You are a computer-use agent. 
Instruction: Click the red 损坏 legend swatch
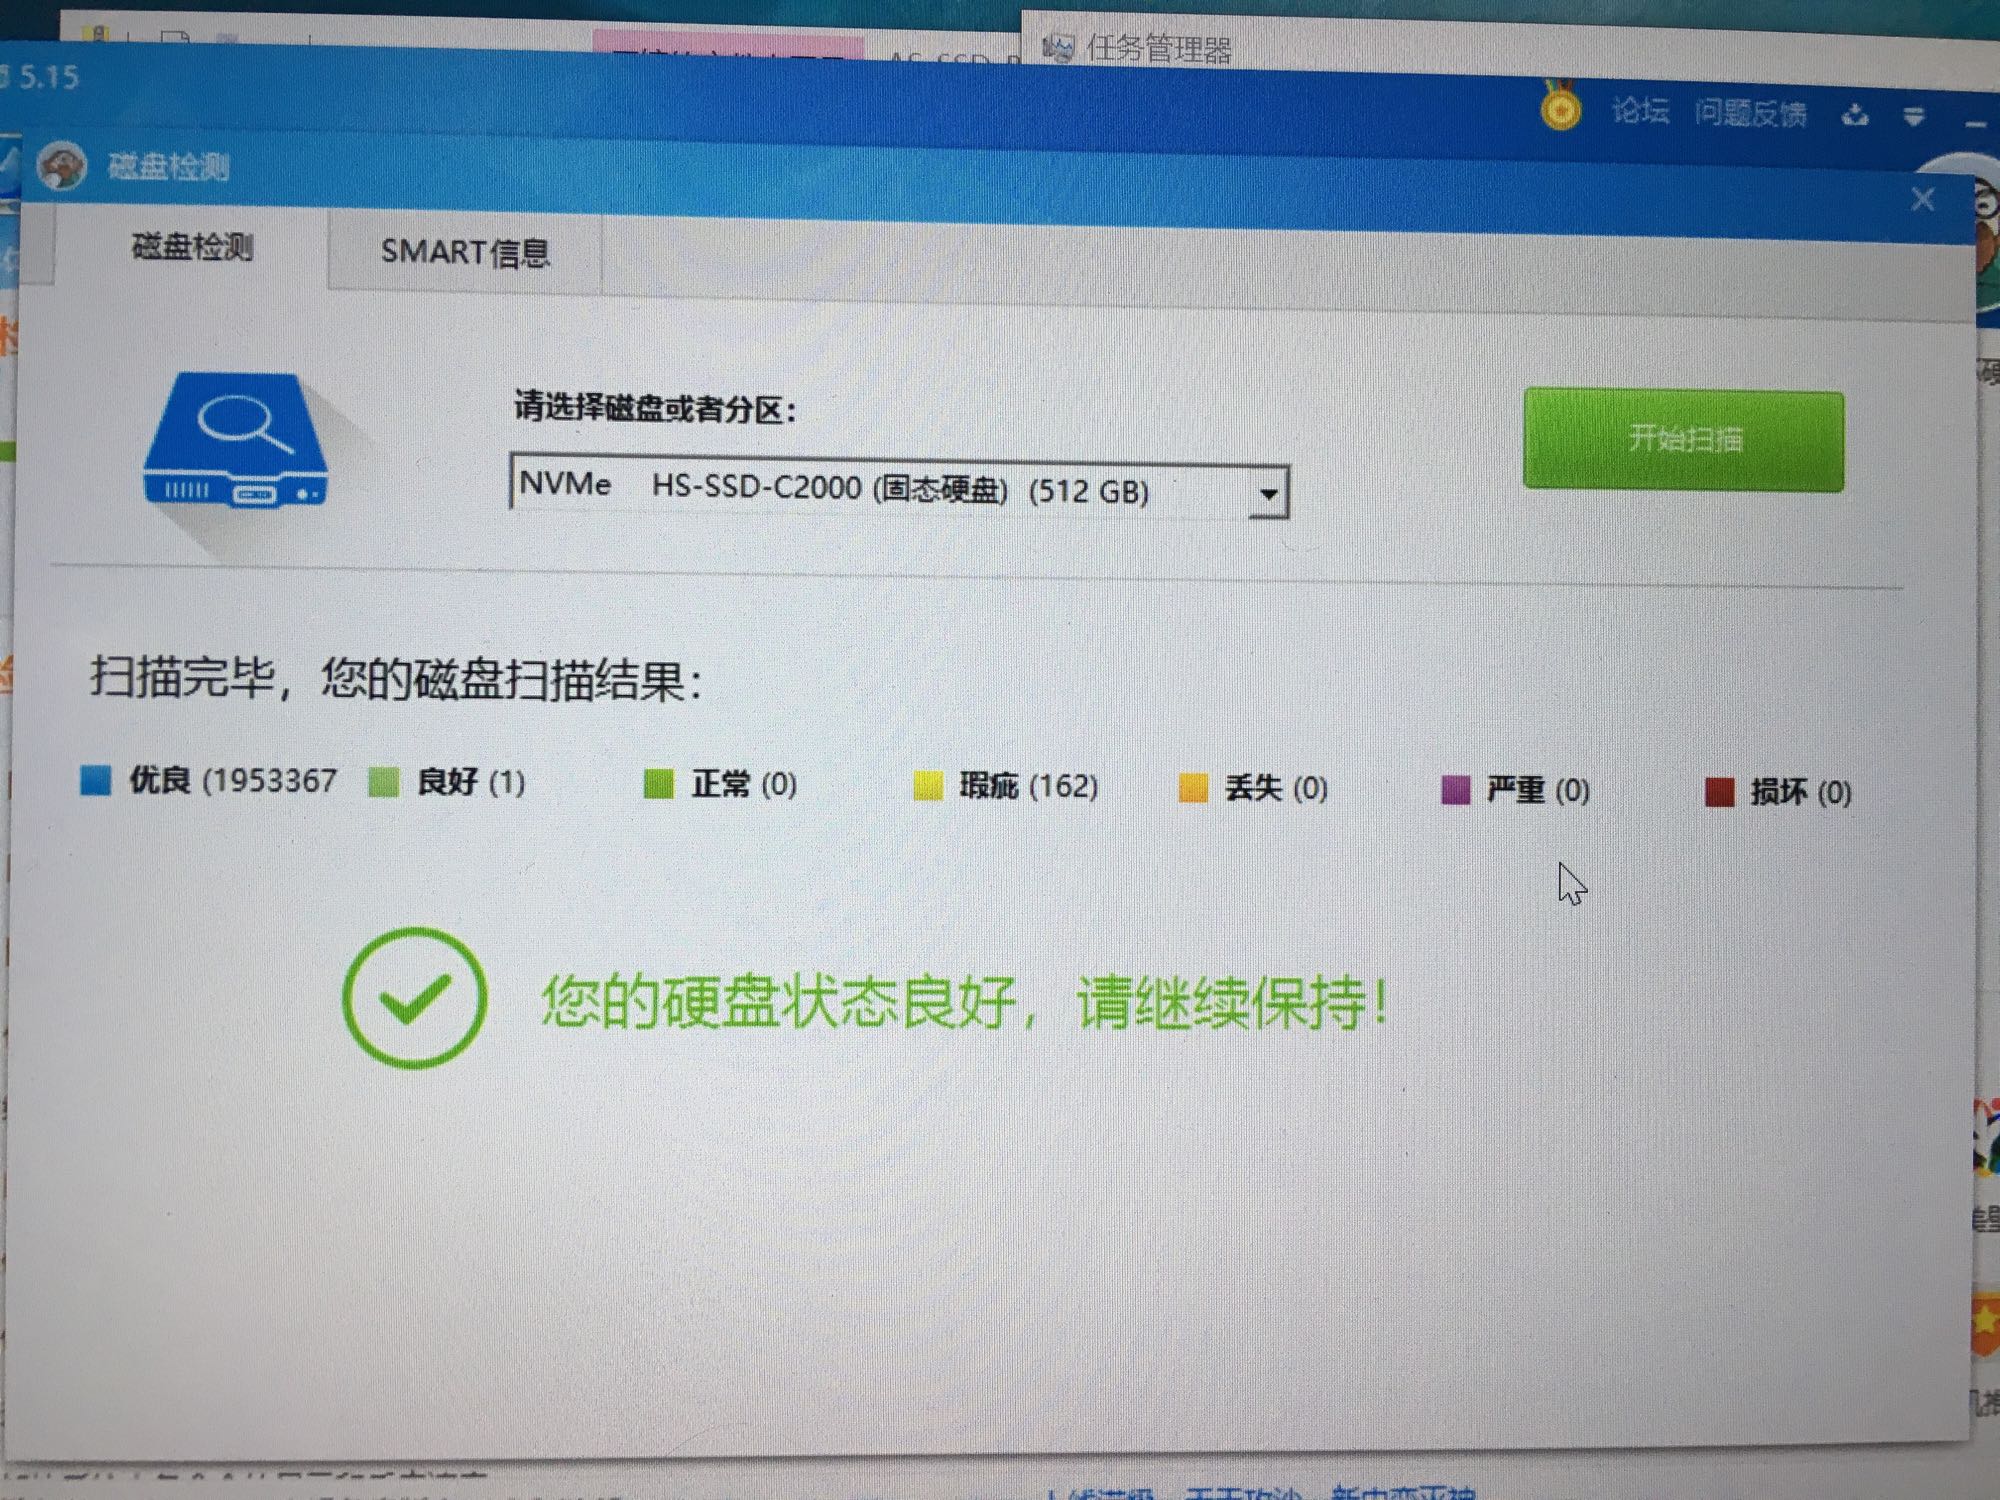pyautogui.click(x=1719, y=793)
